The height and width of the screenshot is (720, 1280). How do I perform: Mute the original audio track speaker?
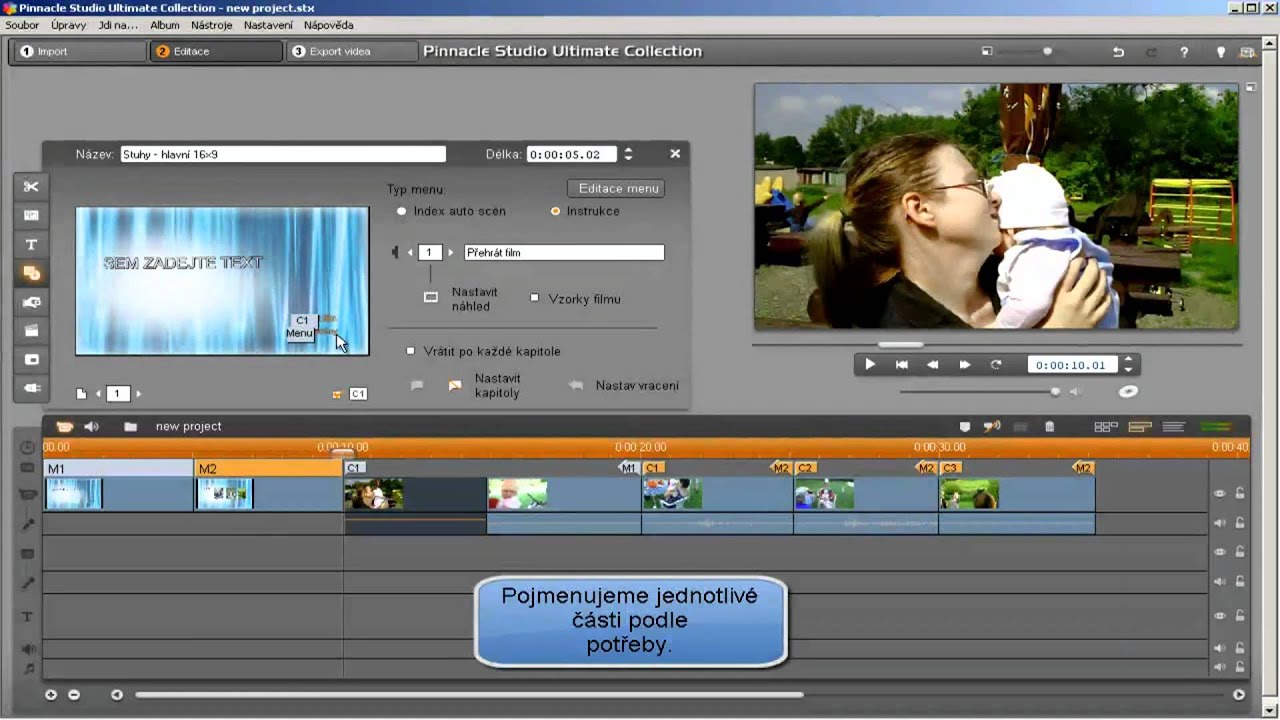[1220, 522]
